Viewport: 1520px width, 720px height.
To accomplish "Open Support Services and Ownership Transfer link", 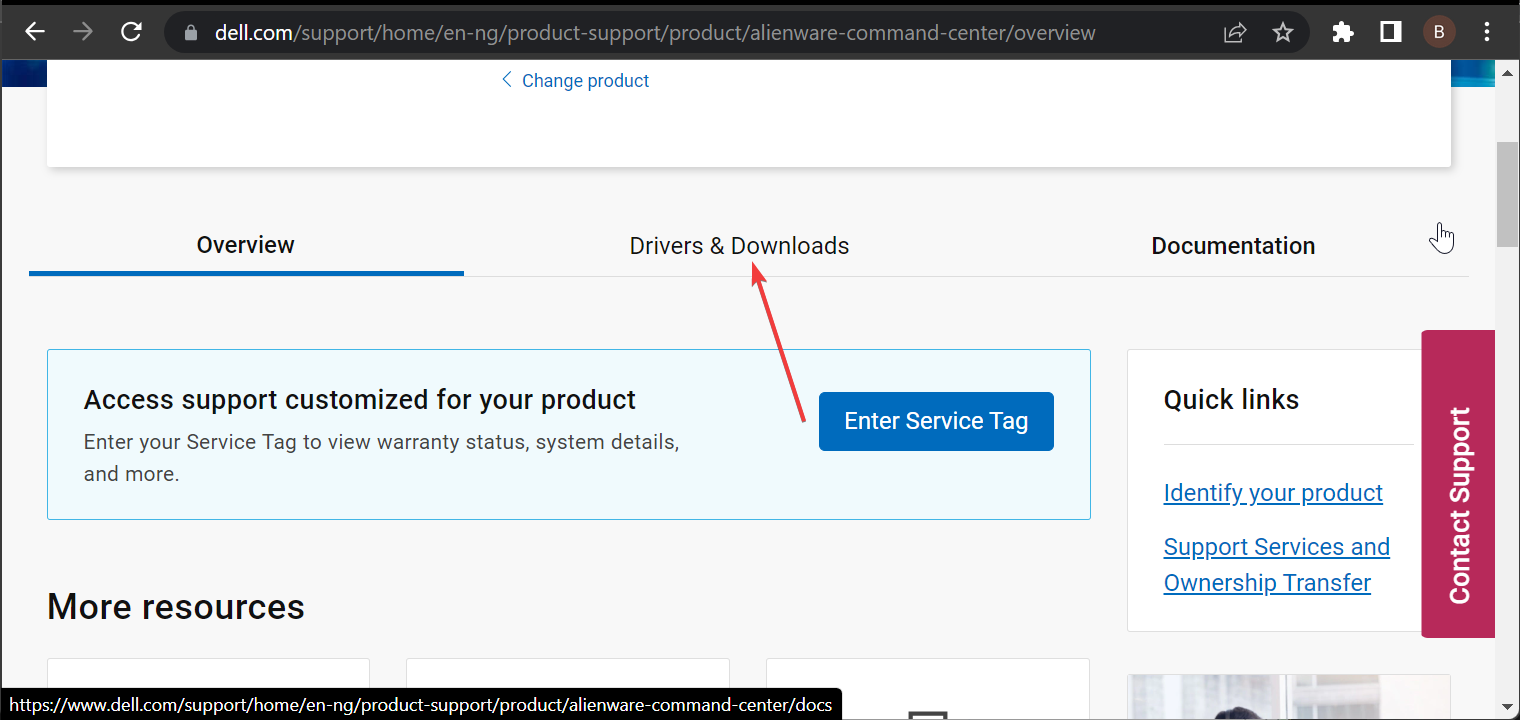I will [1277, 565].
